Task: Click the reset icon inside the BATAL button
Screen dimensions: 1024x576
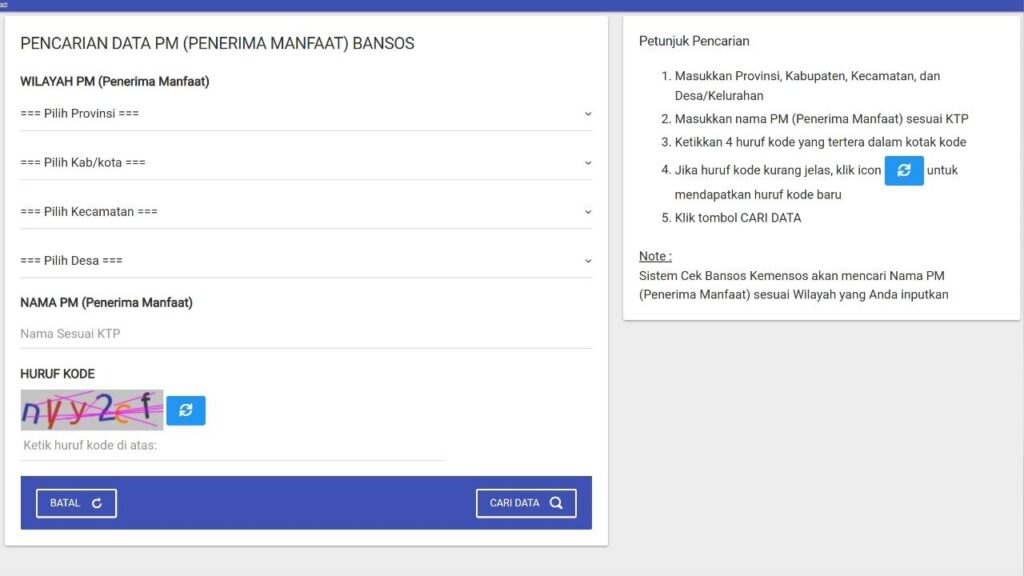Action: (98, 502)
